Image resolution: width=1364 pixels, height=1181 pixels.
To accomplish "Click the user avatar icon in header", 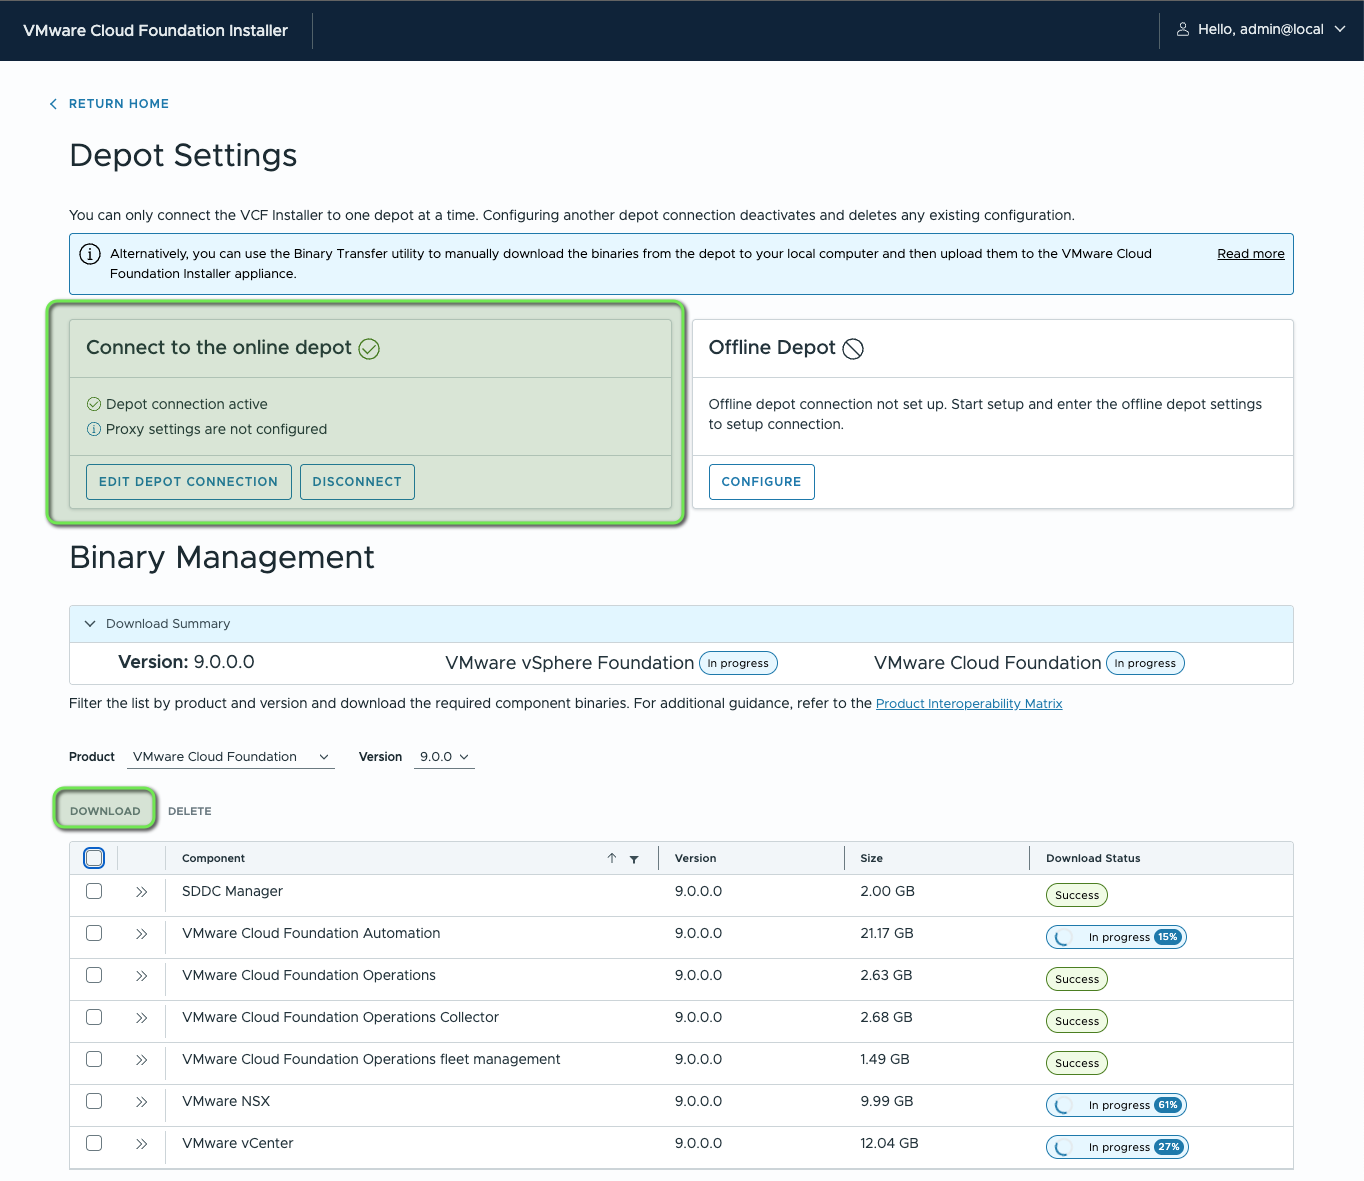I will click(x=1183, y=30).
